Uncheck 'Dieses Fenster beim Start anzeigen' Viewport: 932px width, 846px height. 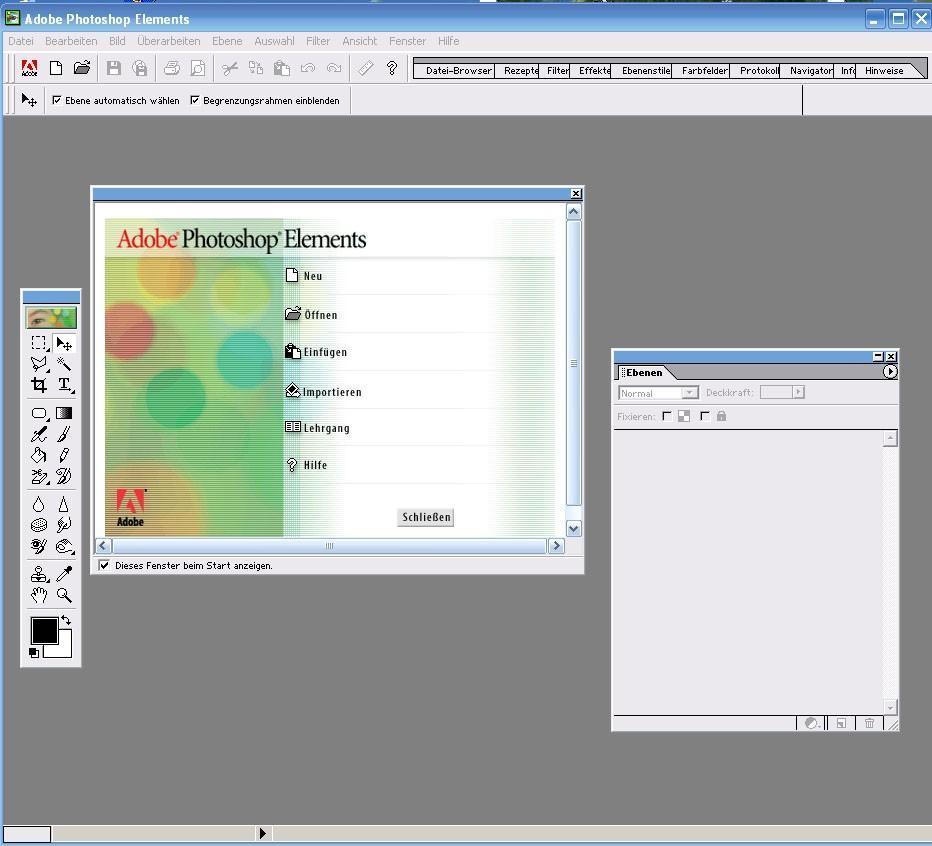point(104,565)
